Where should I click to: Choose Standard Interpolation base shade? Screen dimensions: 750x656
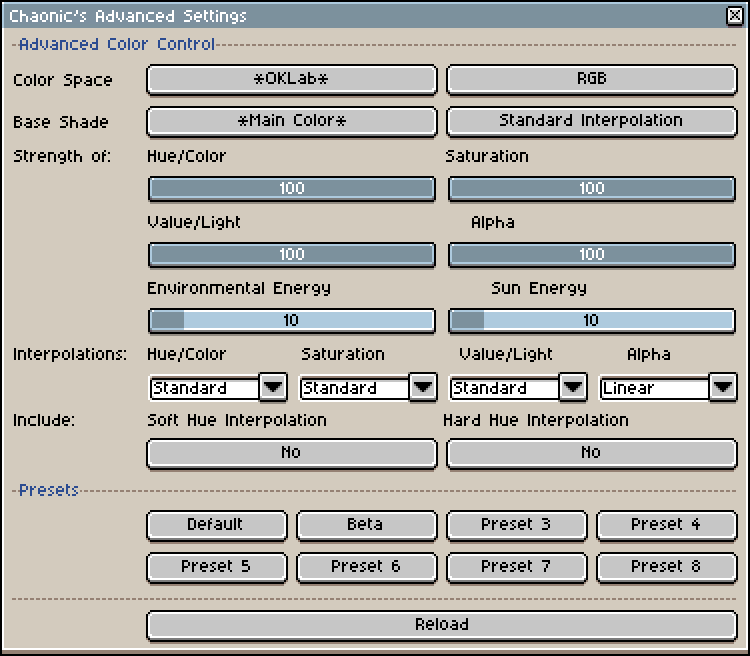point(592,121)
